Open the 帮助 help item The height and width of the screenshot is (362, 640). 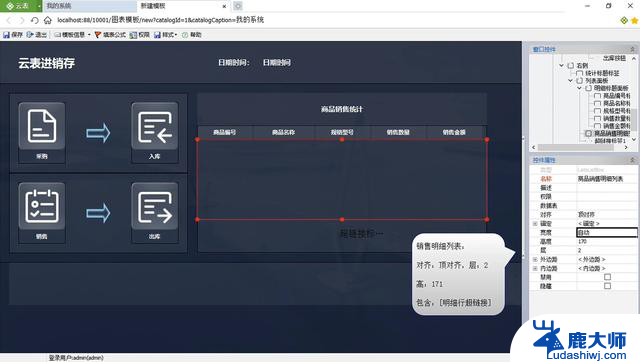pos(192,35)
